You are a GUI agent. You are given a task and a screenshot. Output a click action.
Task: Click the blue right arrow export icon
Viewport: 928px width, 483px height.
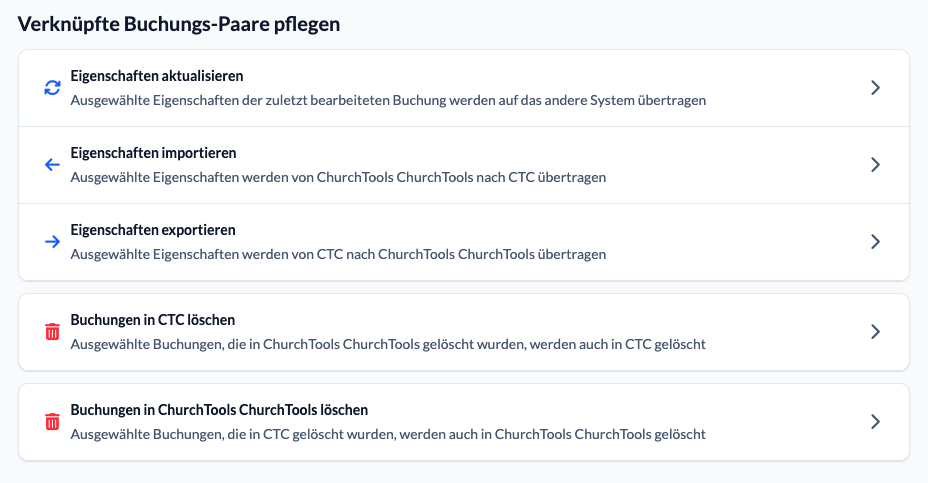tap(52, 242)
